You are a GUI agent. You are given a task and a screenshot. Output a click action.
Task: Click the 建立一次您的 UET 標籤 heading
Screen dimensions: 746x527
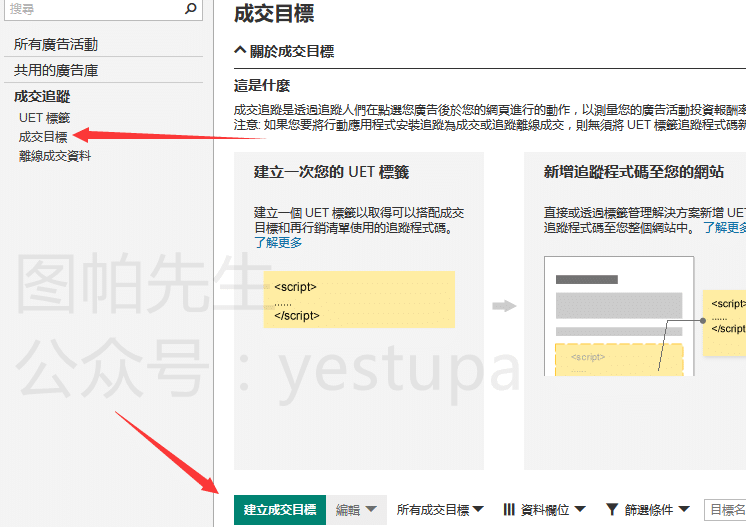331,172
